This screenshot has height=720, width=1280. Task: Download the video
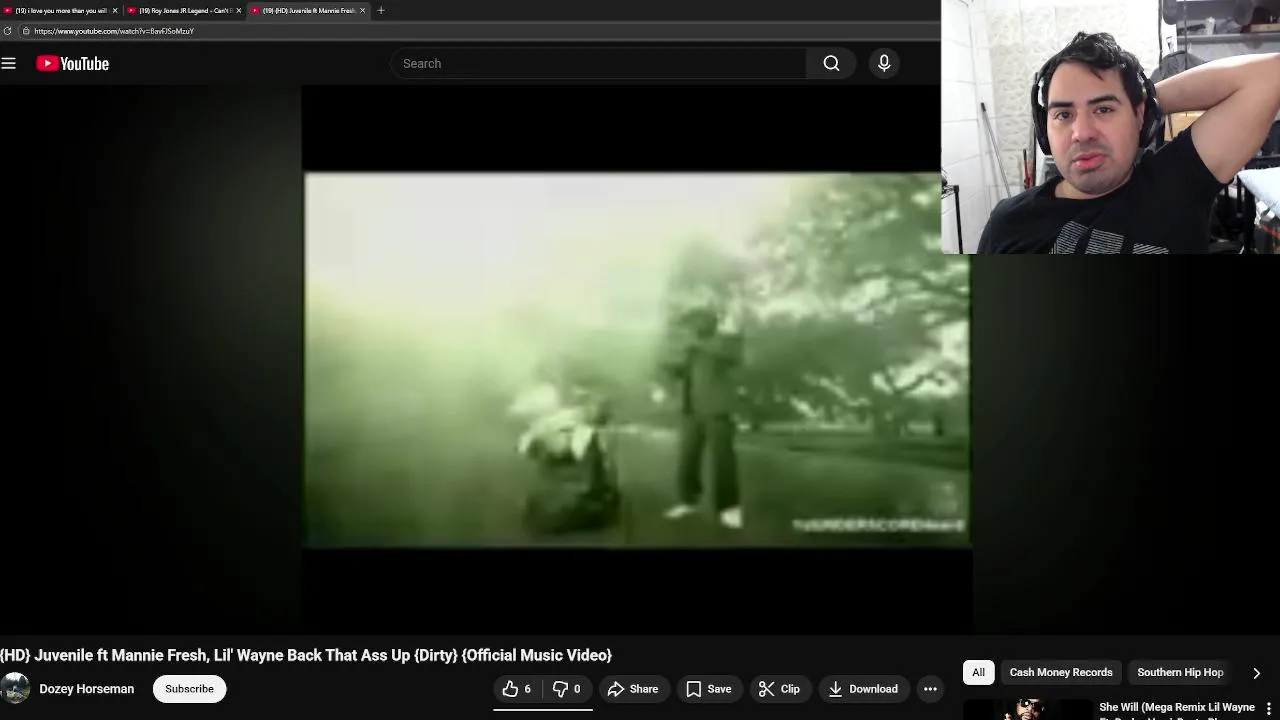point(863,689)
